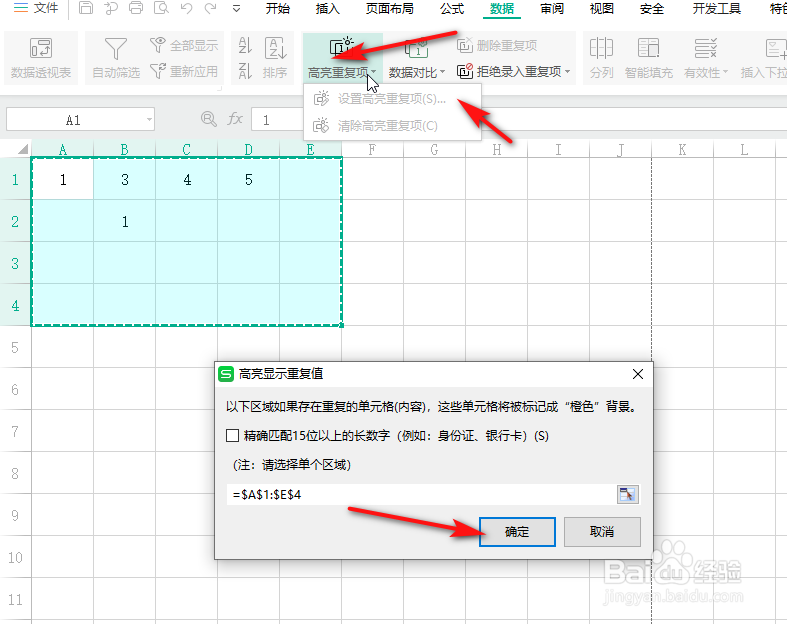Image resolution: width=787 pixels, height=624 pixels.
Task: Open the 文件 menu
Action: tap(35, 9)
